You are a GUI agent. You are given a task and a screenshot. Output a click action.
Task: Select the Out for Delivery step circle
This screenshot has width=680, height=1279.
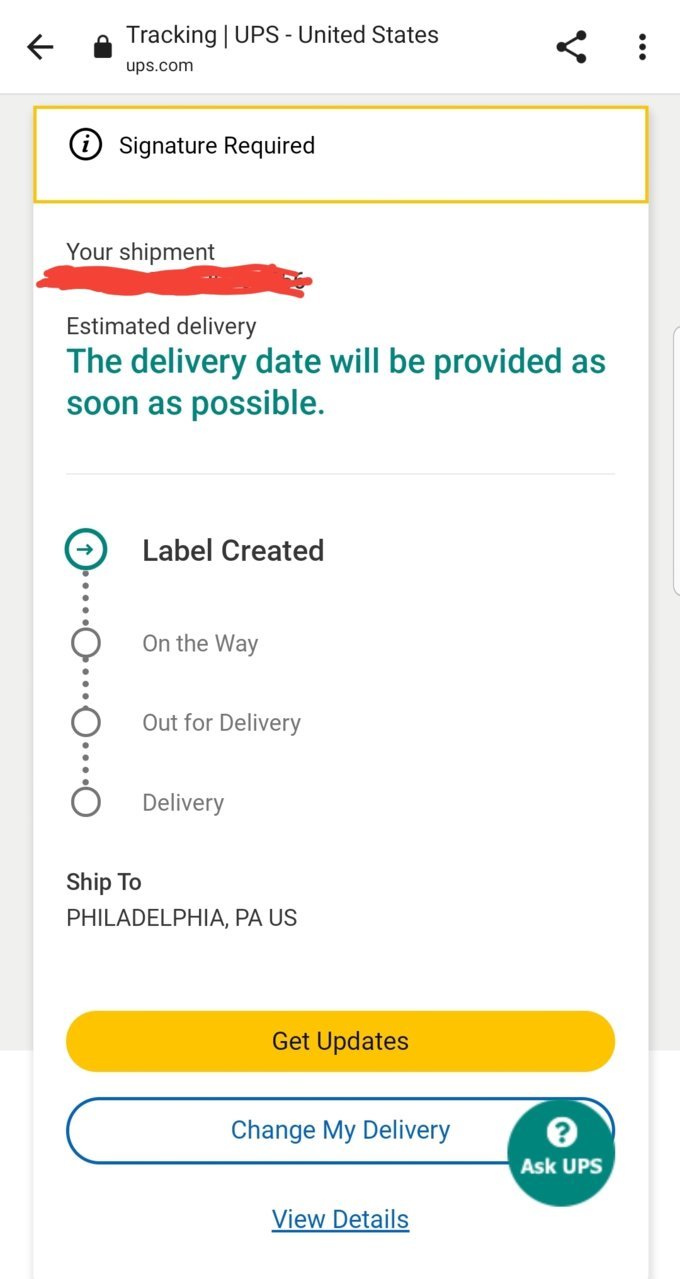click(86, 722)
